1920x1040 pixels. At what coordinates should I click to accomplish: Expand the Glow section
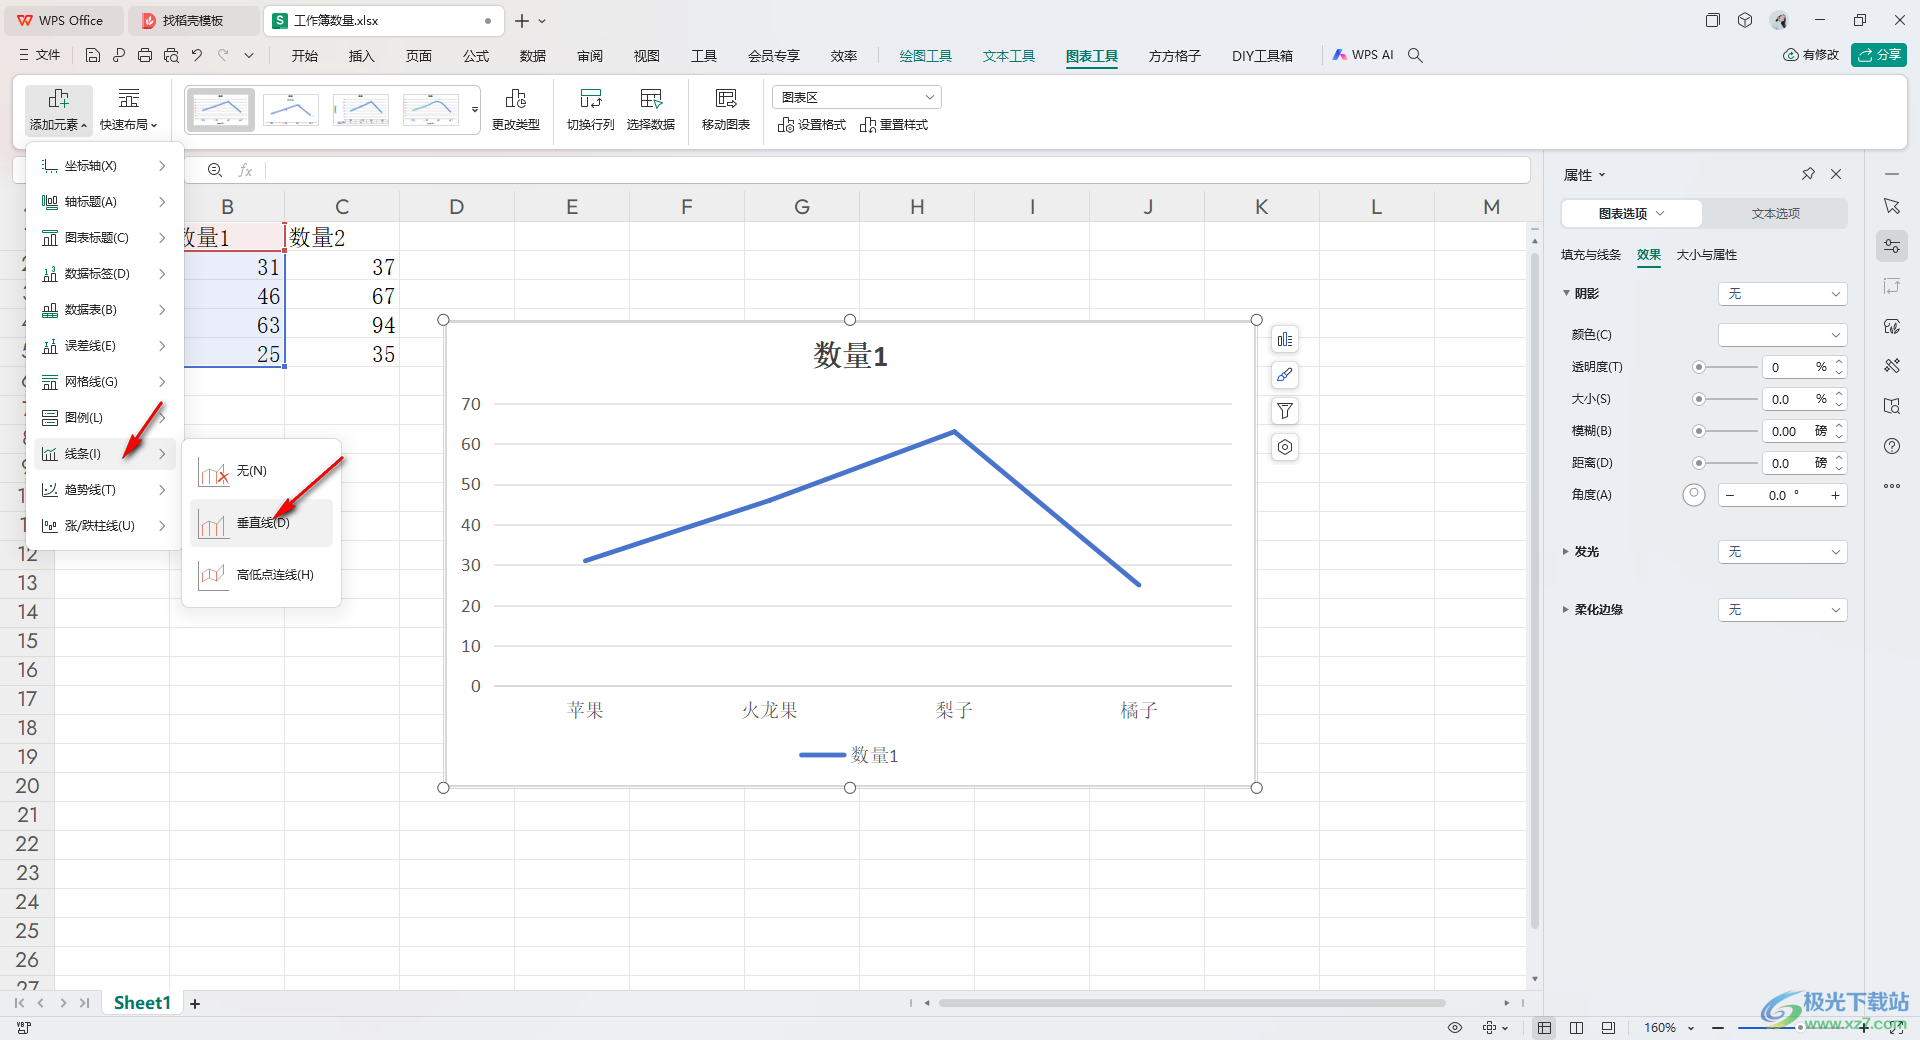click(1567, 552)
